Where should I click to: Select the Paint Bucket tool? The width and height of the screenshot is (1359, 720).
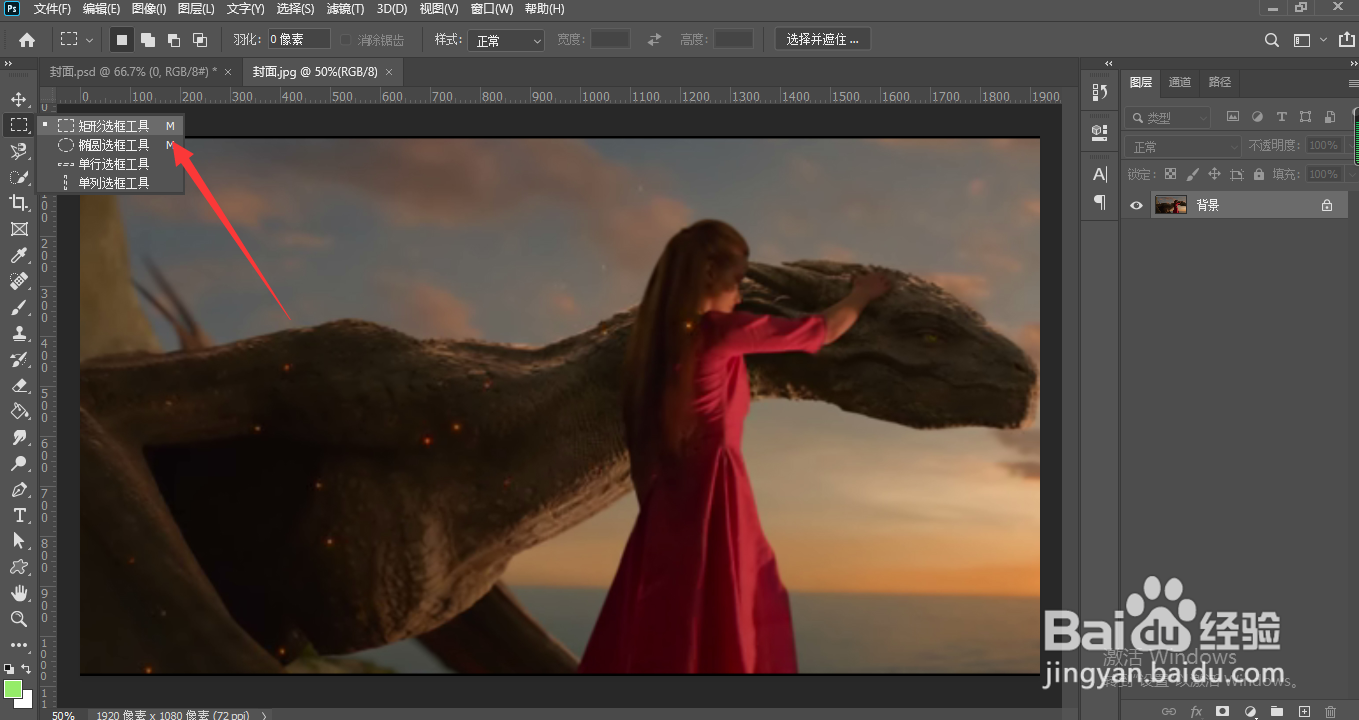(x=18, y=411)
